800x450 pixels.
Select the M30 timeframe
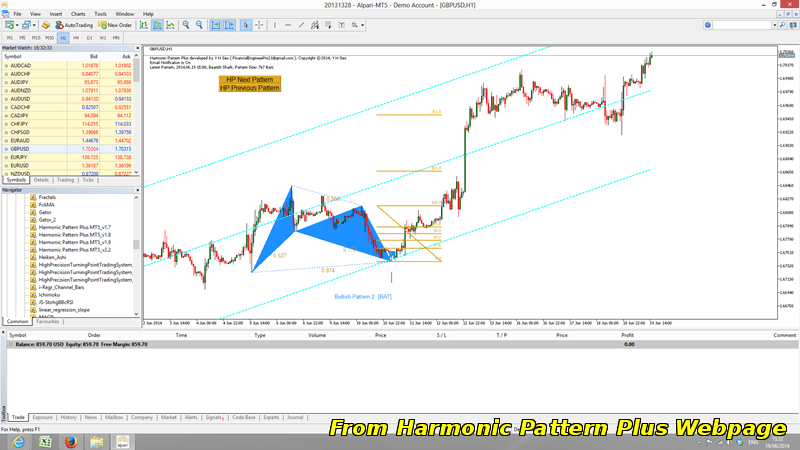[49, 38]
